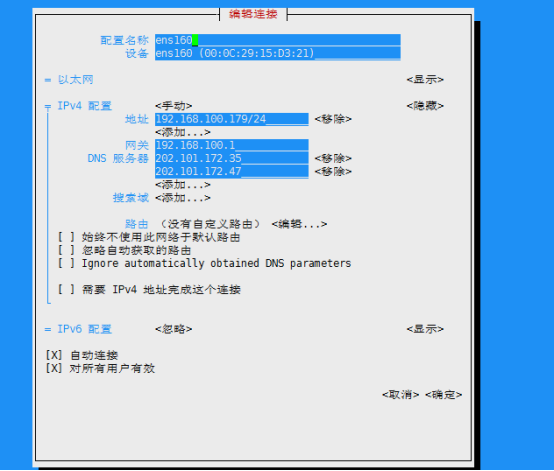The image size is (554, 471).
Task: Open the IPv4 <手动> method dropdown
Action: [x=173, y=106]
